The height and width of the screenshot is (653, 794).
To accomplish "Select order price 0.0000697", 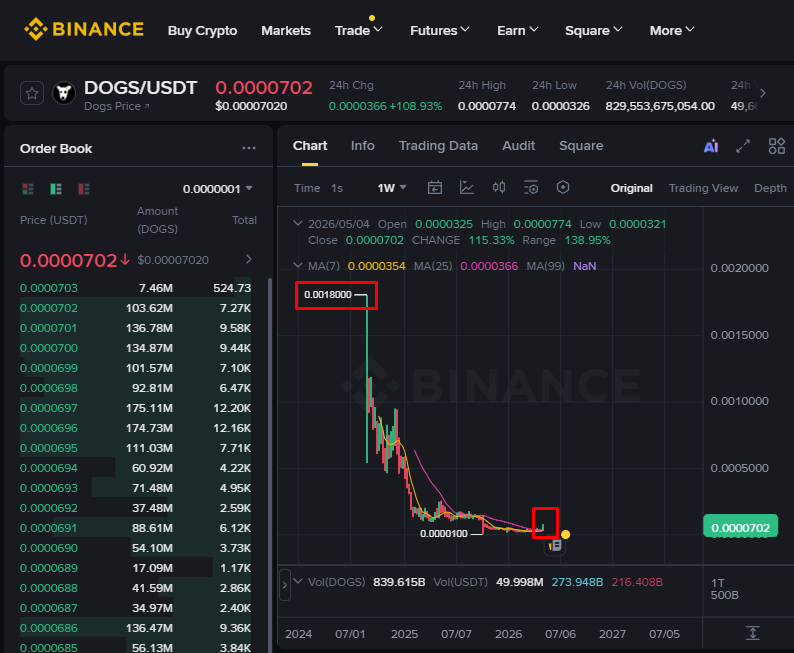I will click(49, 408).
